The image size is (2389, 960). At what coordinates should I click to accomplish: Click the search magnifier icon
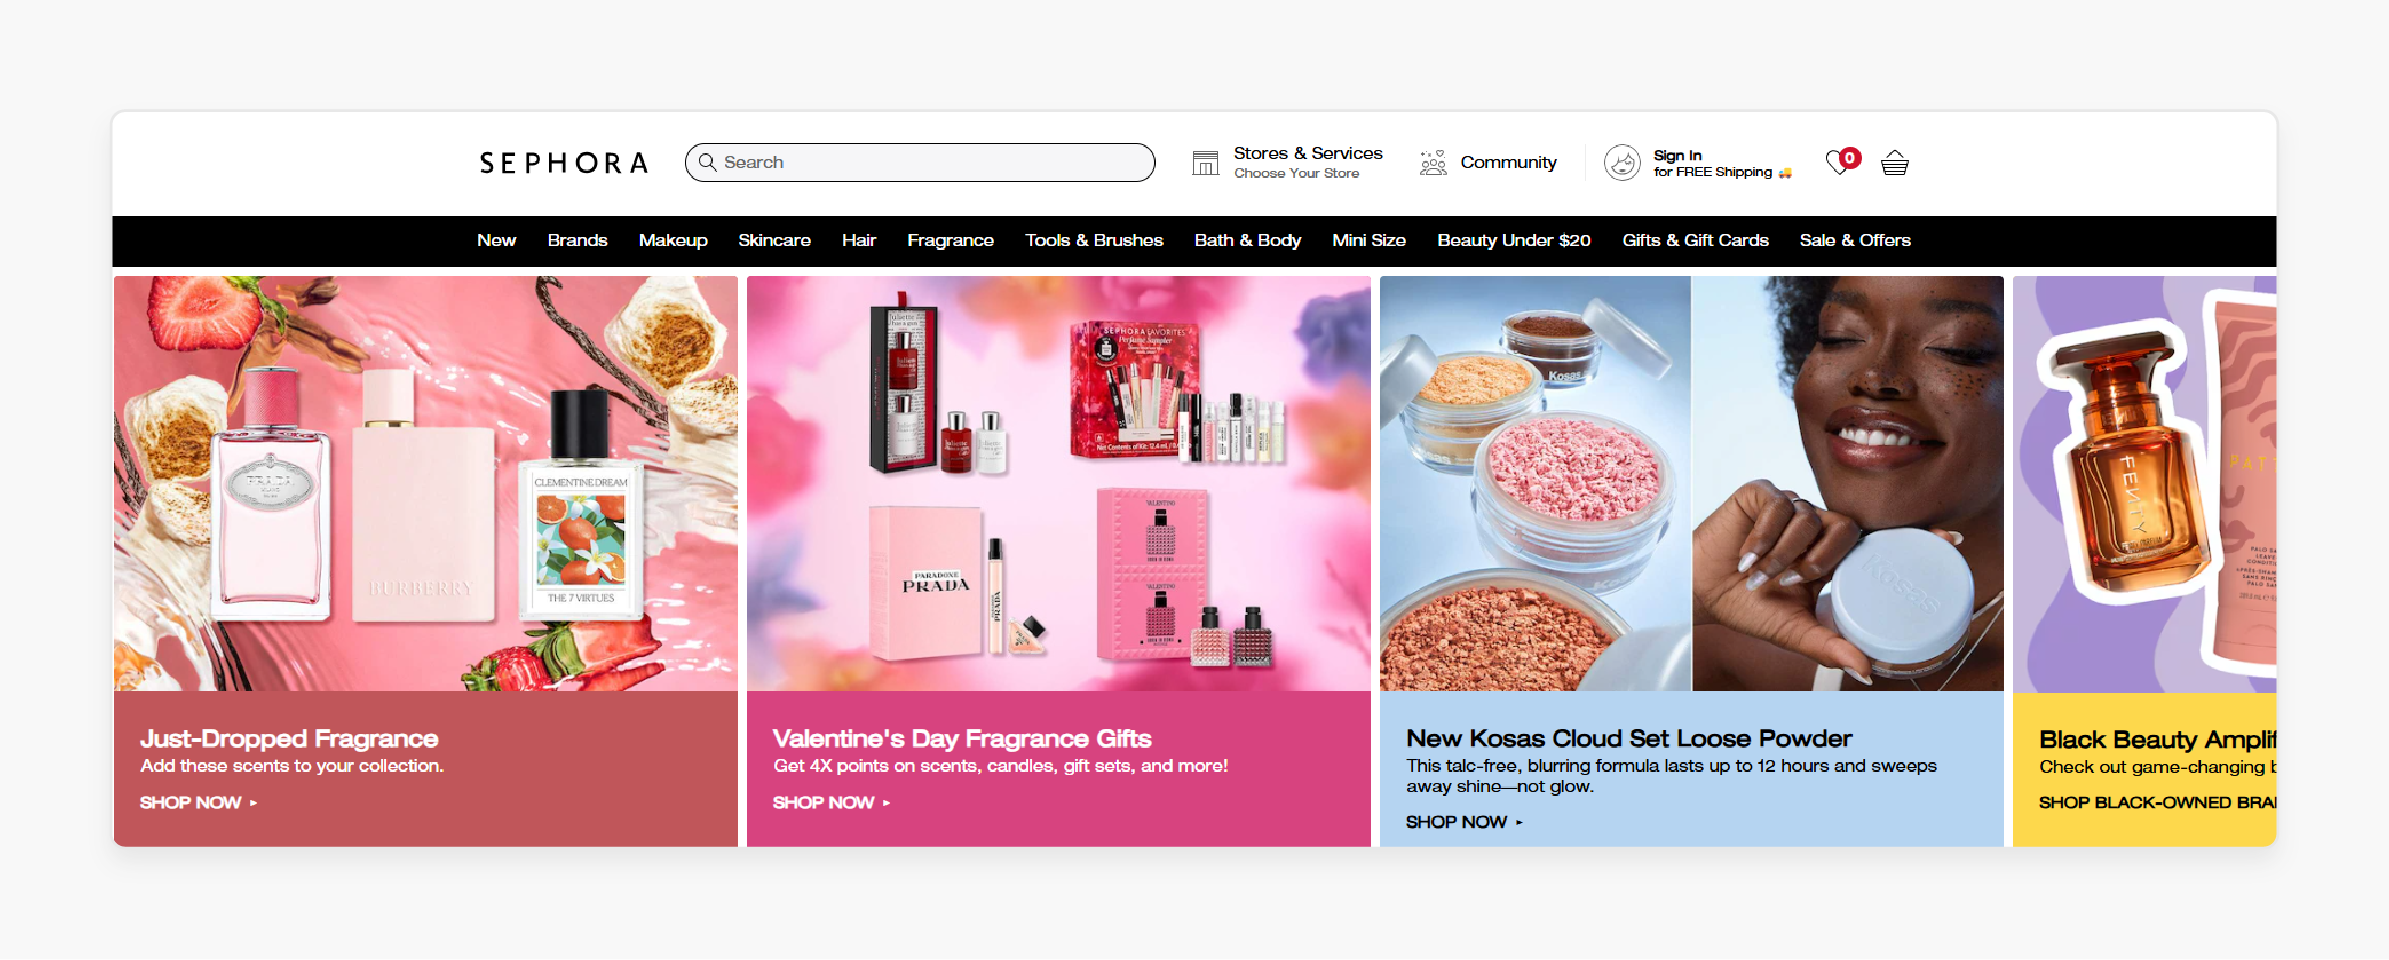(707, 162)
